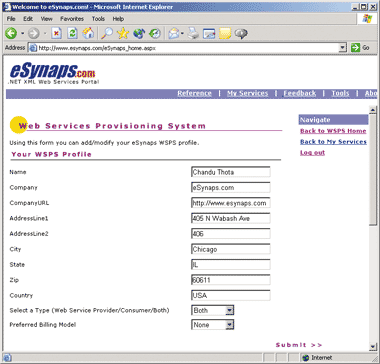
Task: Click the yellow Discuss note icon
Action: pyautogui.click(x=225, y=33)
